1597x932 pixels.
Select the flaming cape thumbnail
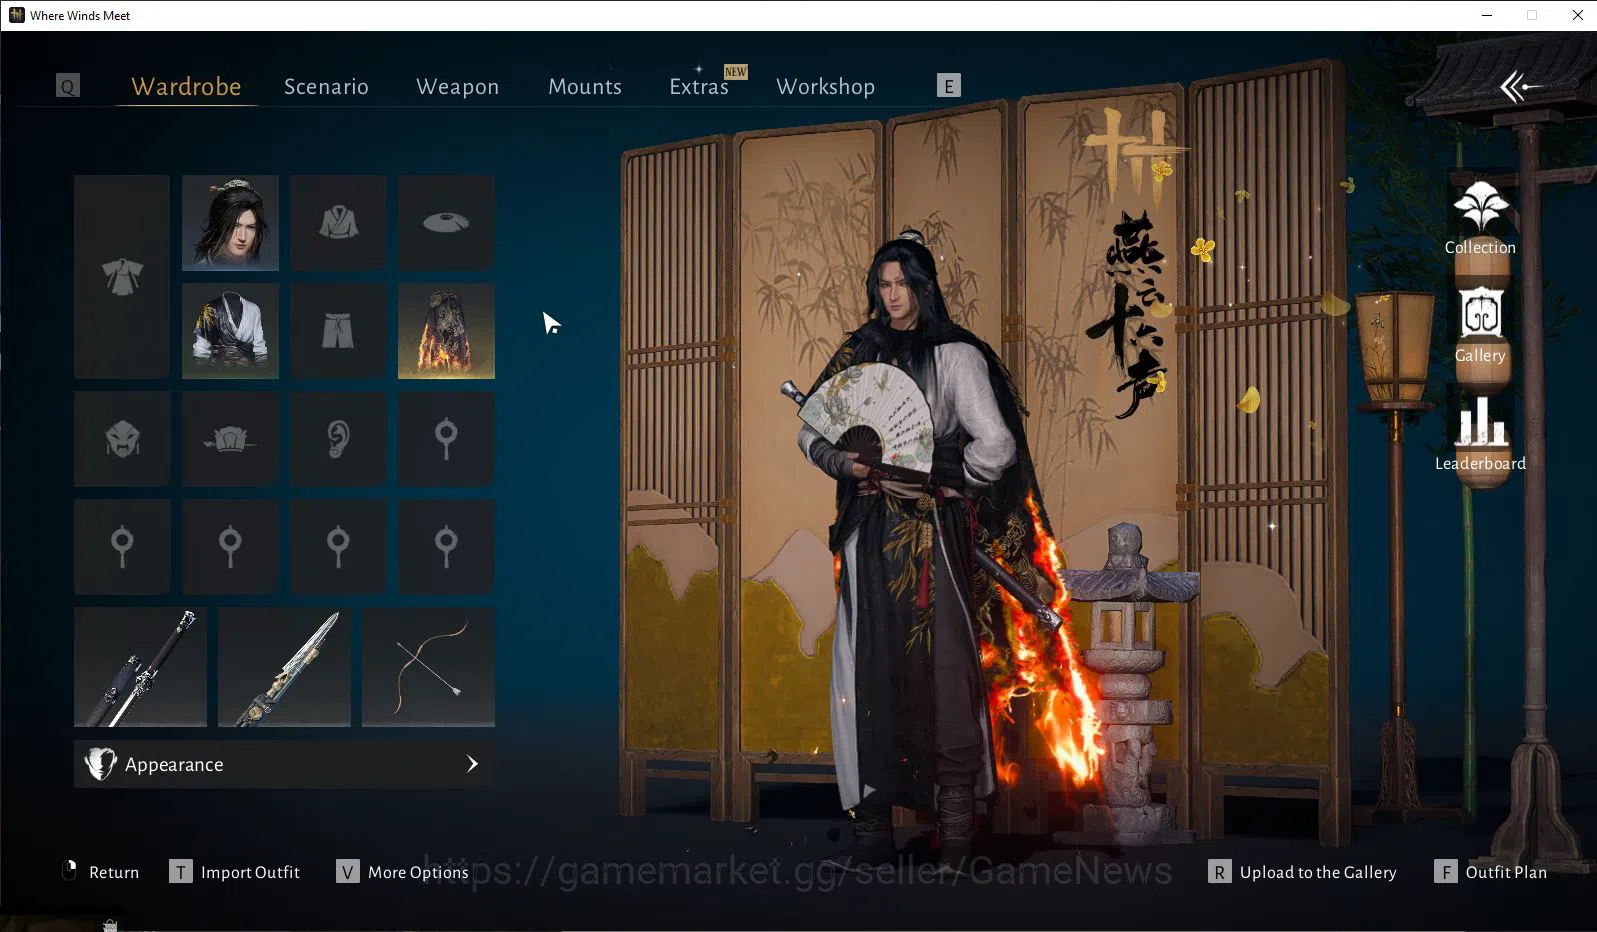click(x=446, y=331)
